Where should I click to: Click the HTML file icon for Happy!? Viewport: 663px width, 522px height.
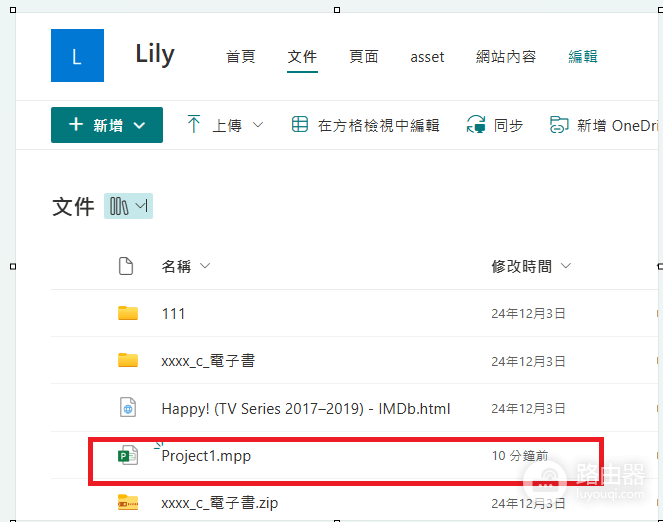tap(128, 408)
